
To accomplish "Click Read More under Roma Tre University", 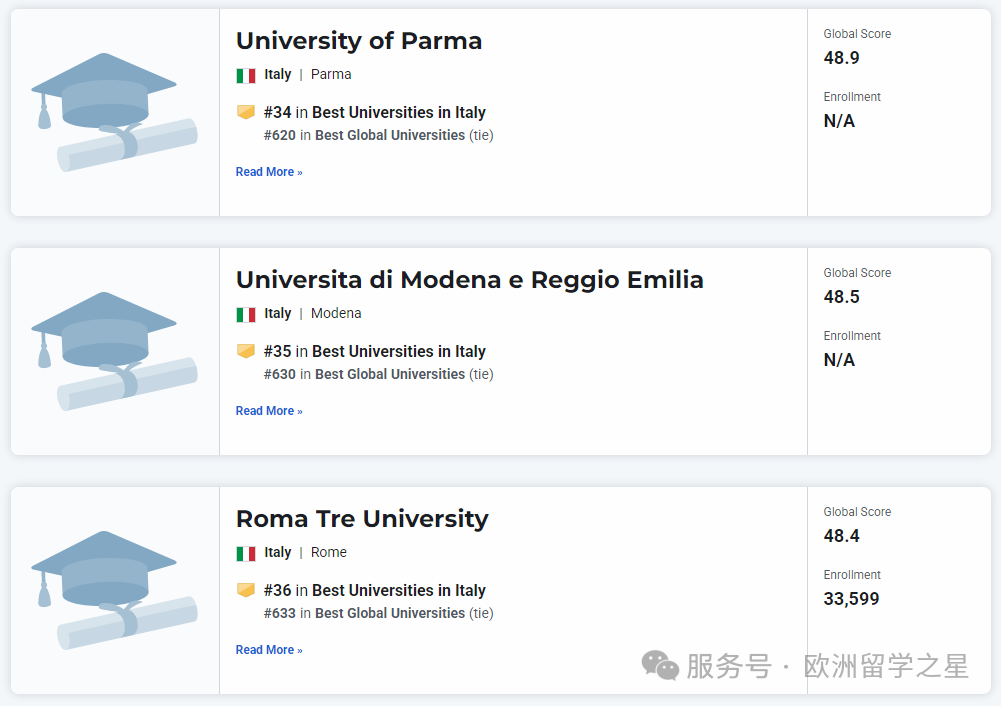I will 269,650.
